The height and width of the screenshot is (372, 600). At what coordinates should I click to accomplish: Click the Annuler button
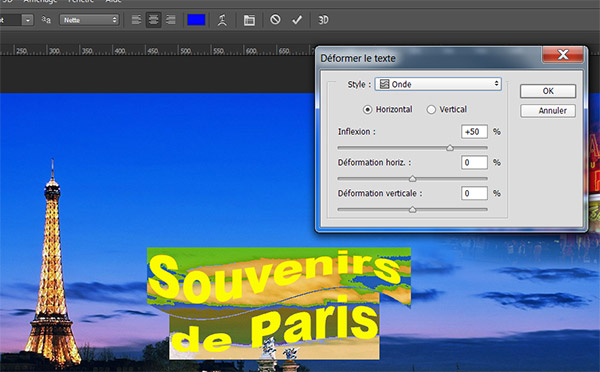click(548, 111)
